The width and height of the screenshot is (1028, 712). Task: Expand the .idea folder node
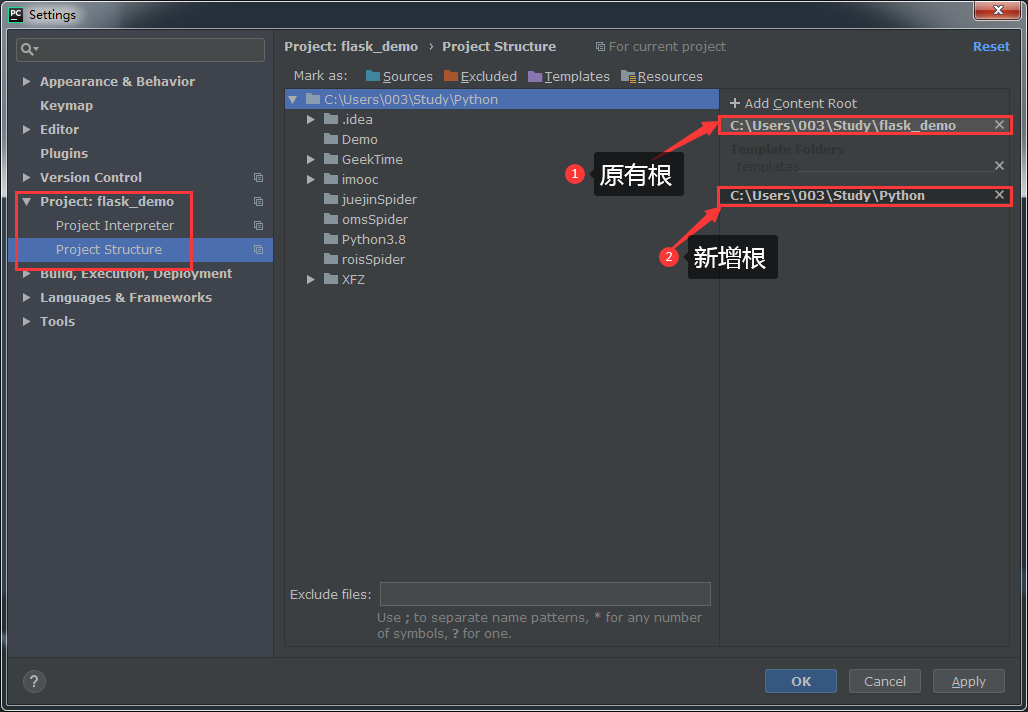click(x=312, y=119)
